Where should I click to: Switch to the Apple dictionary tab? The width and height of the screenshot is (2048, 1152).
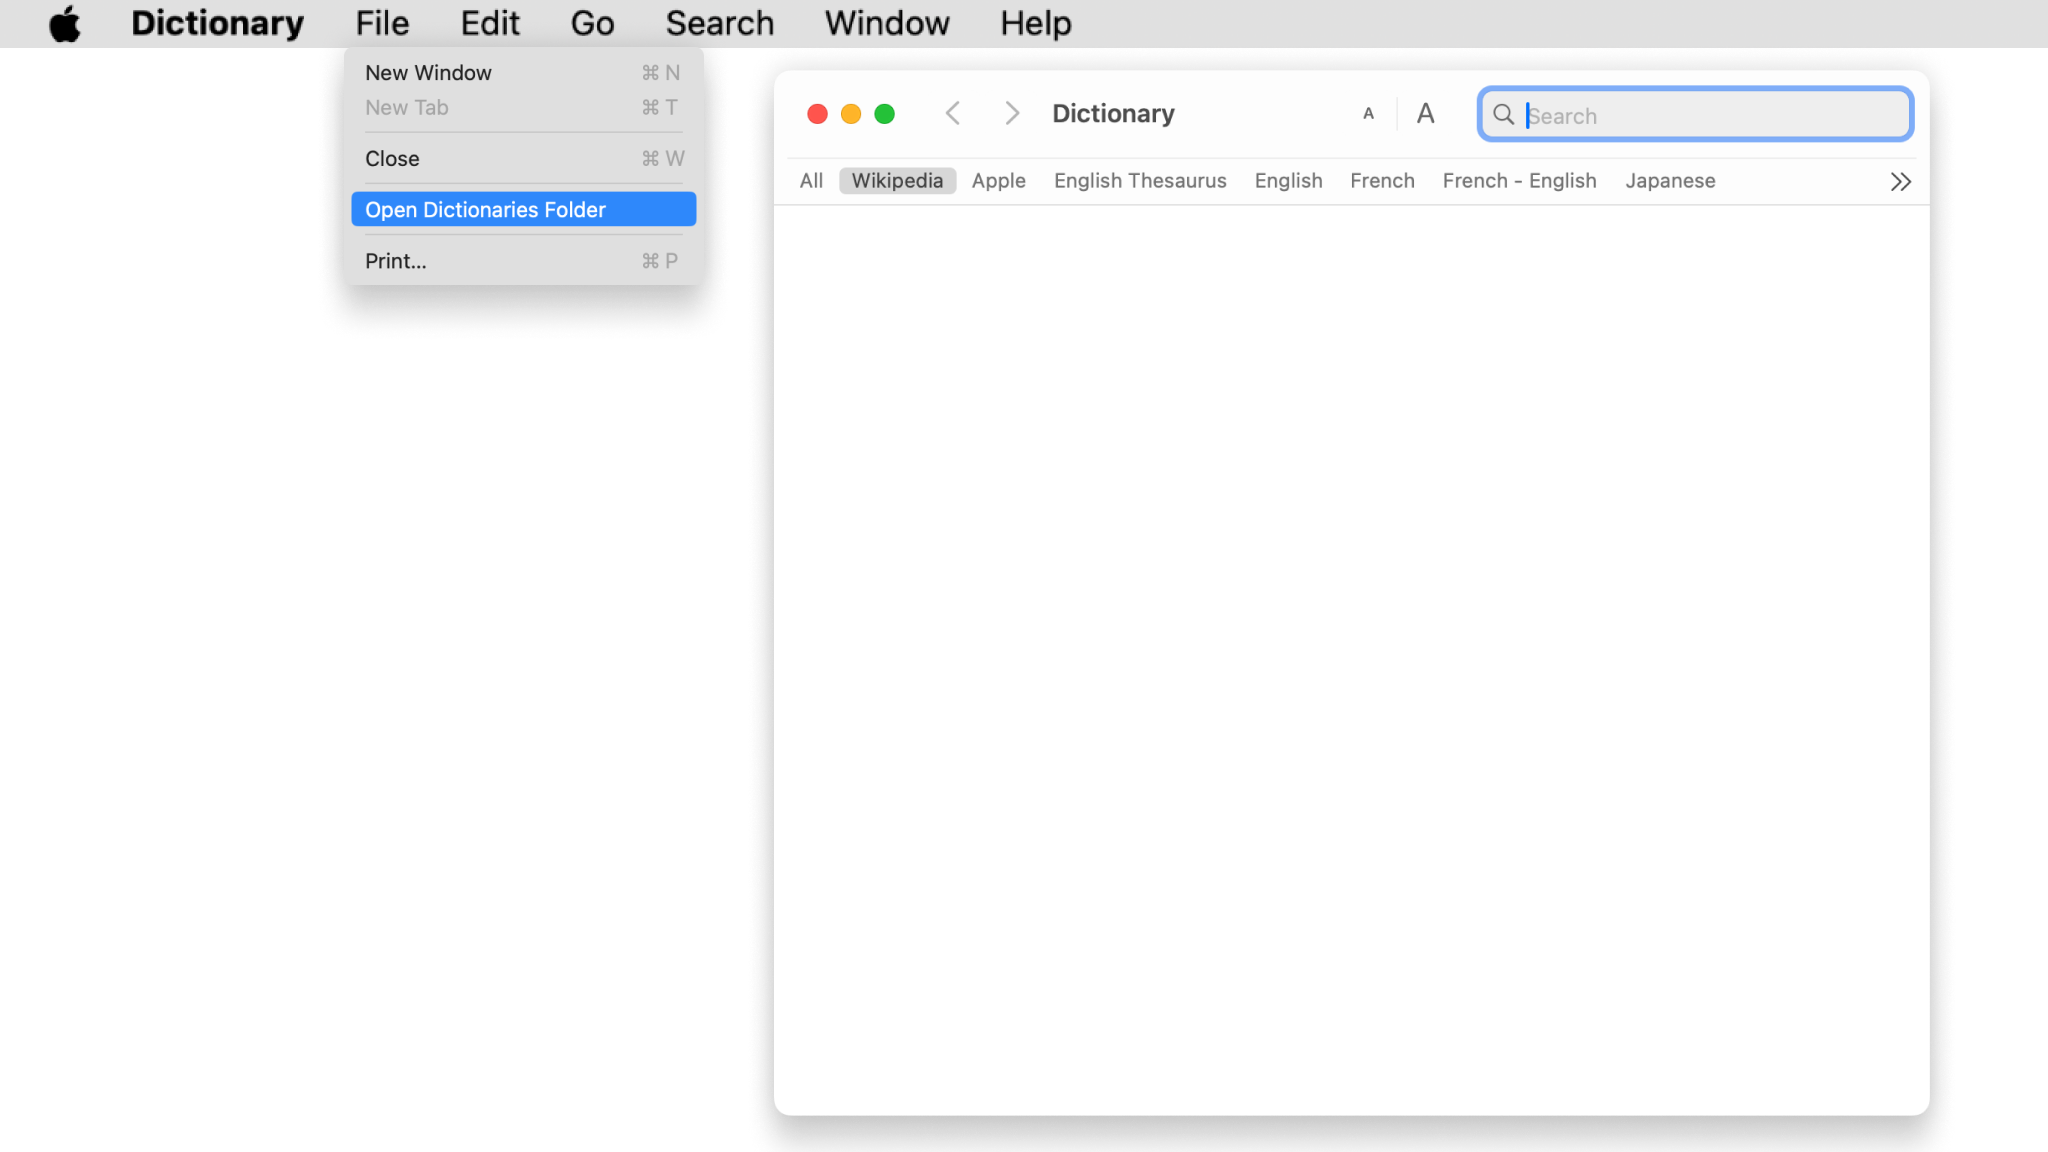(x=998, y=180)
